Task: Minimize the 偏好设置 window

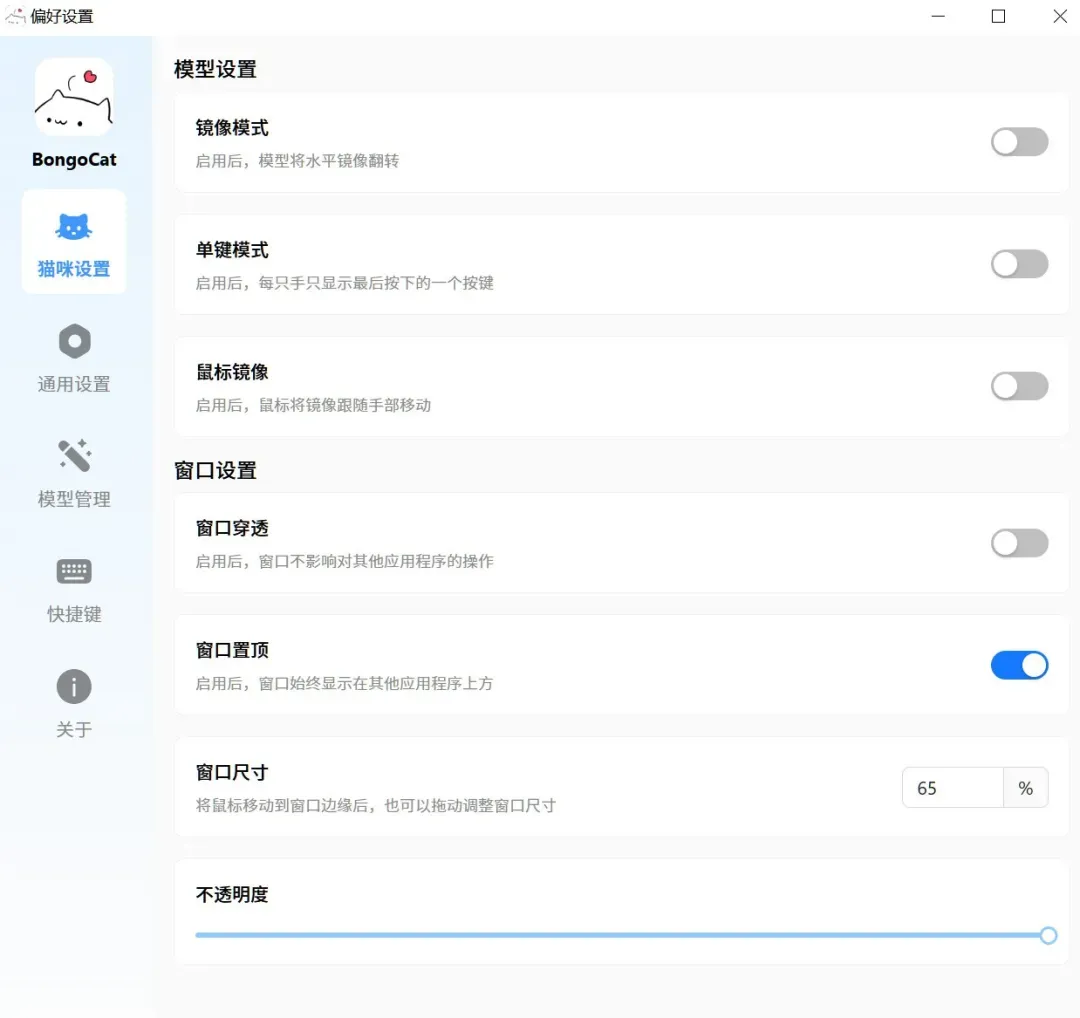Action: (938, 16)
